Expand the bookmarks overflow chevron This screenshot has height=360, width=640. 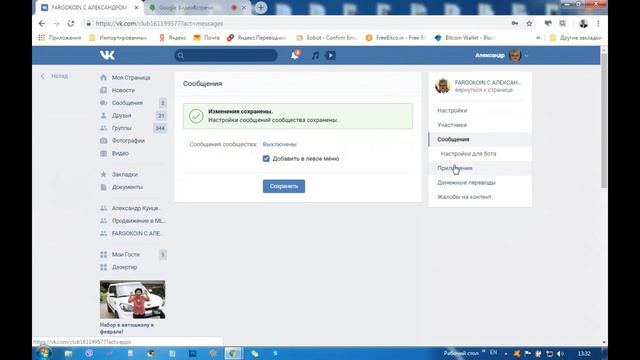(538, 38)
